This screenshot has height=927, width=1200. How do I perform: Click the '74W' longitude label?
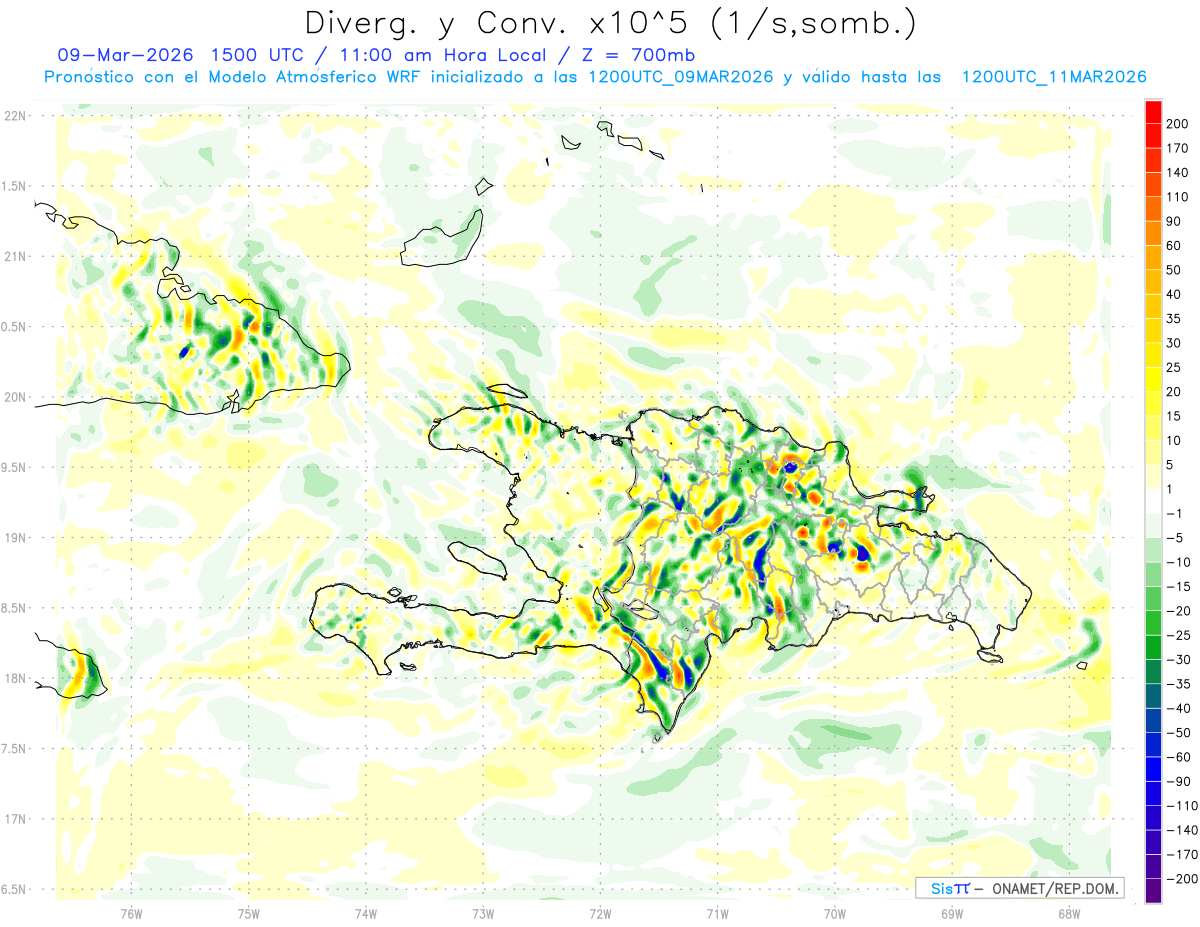(366, 914)
